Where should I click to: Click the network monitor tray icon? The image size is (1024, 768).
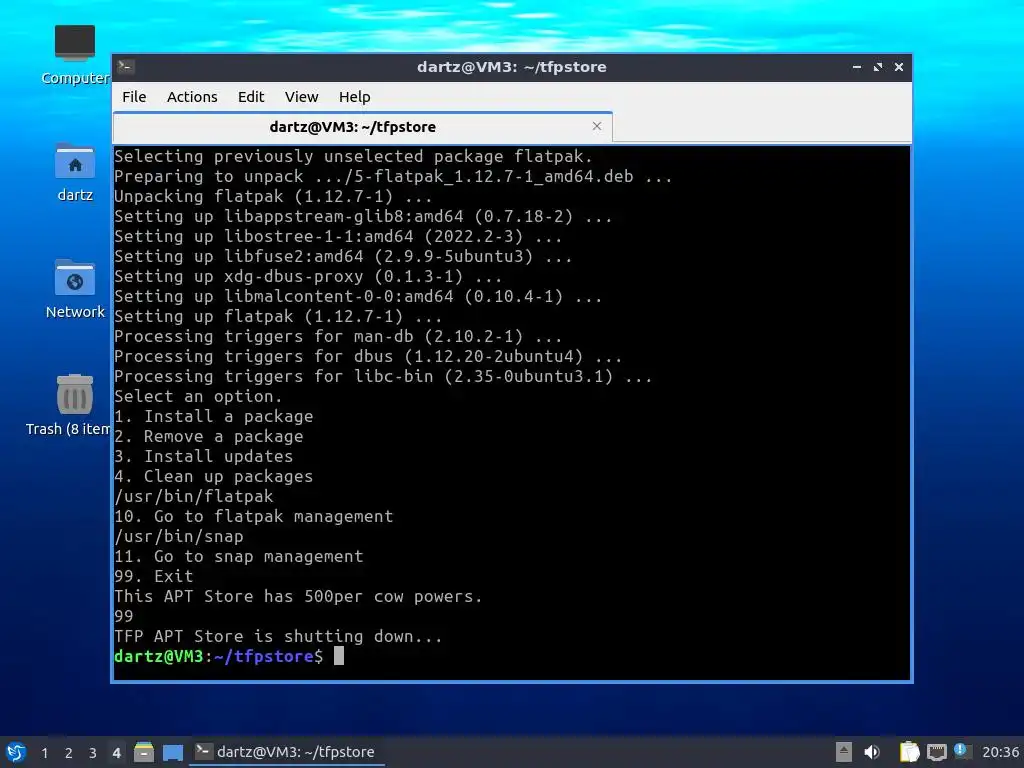[936, 752]
